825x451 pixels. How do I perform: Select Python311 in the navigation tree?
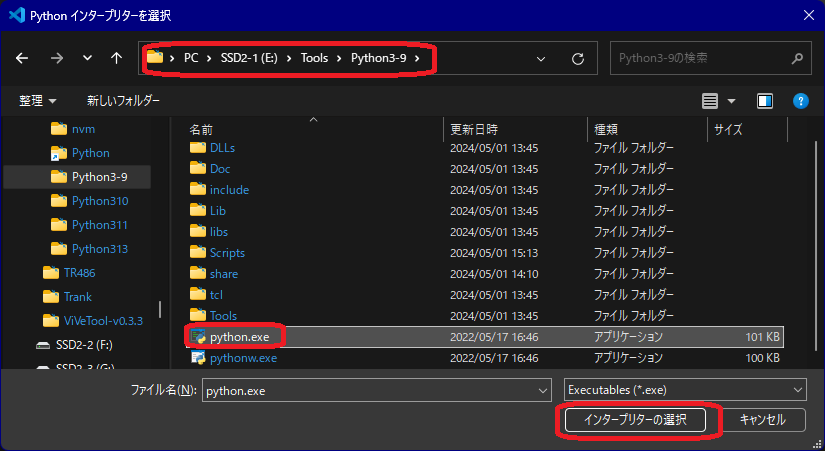click(x=89, y=225)
